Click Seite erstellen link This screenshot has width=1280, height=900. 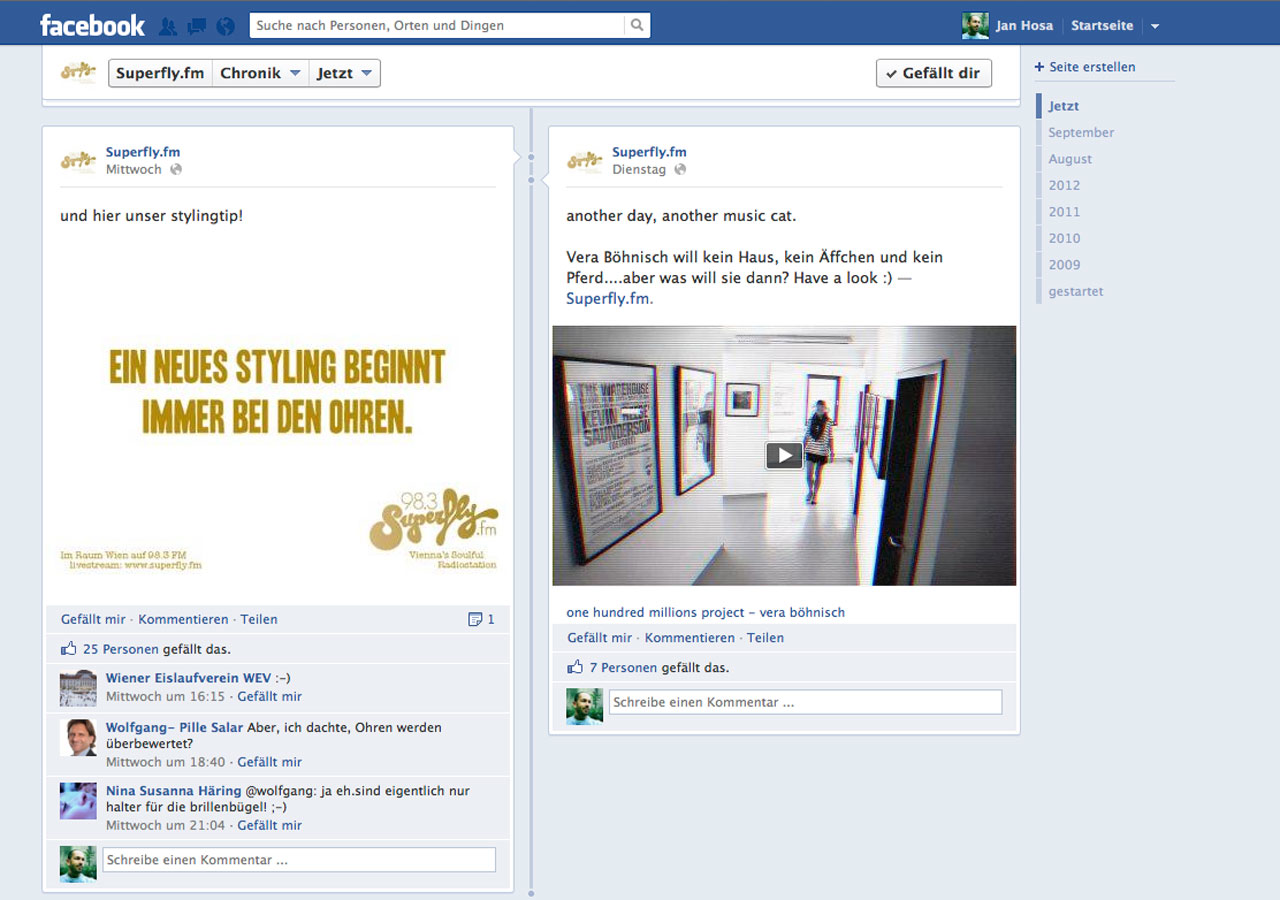tap(1092, 67)
